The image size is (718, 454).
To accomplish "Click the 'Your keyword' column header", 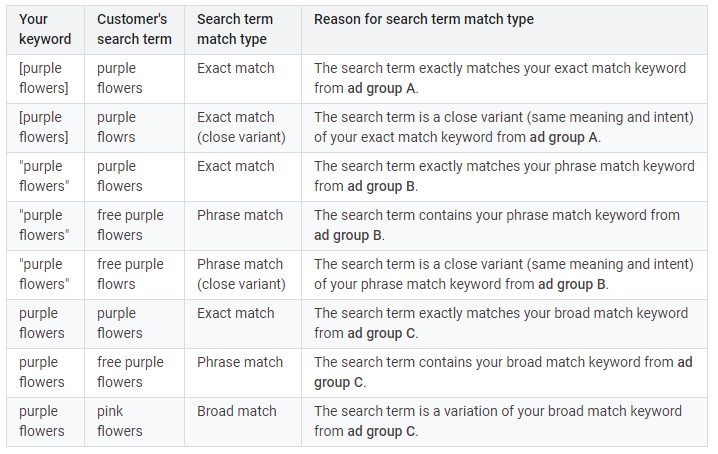I will (45, 29).
